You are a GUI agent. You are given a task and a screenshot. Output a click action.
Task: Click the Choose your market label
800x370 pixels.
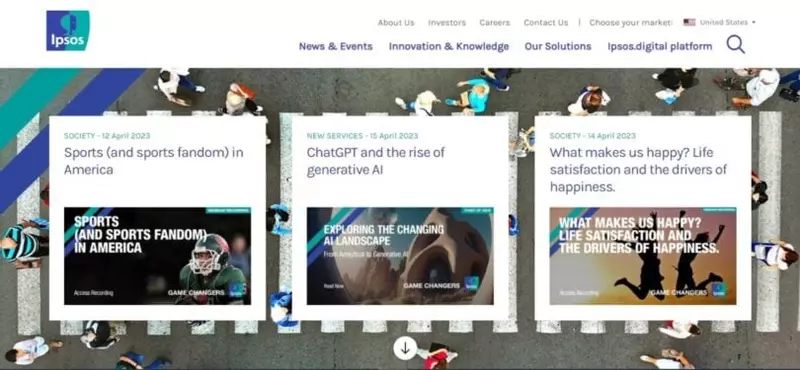631,22
